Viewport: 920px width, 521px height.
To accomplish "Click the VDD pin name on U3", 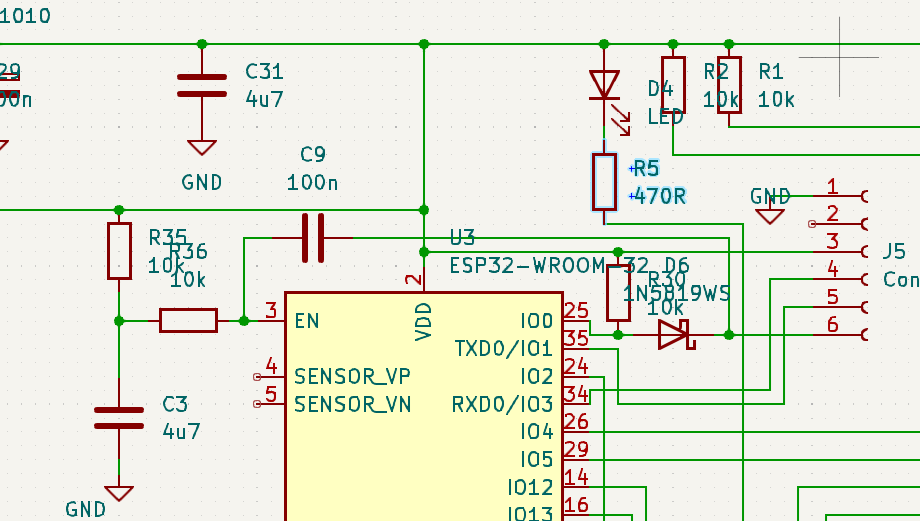I will pos(423,322).
